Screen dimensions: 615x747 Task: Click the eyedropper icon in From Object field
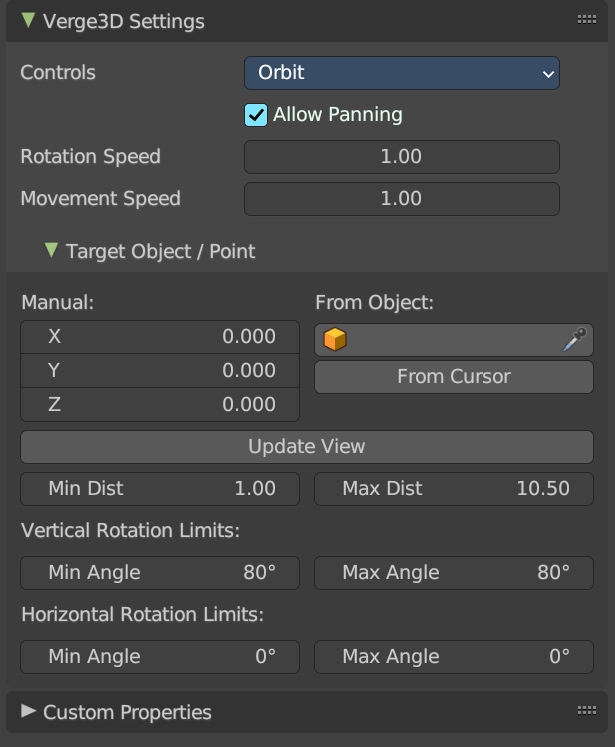tap(575, 340)
